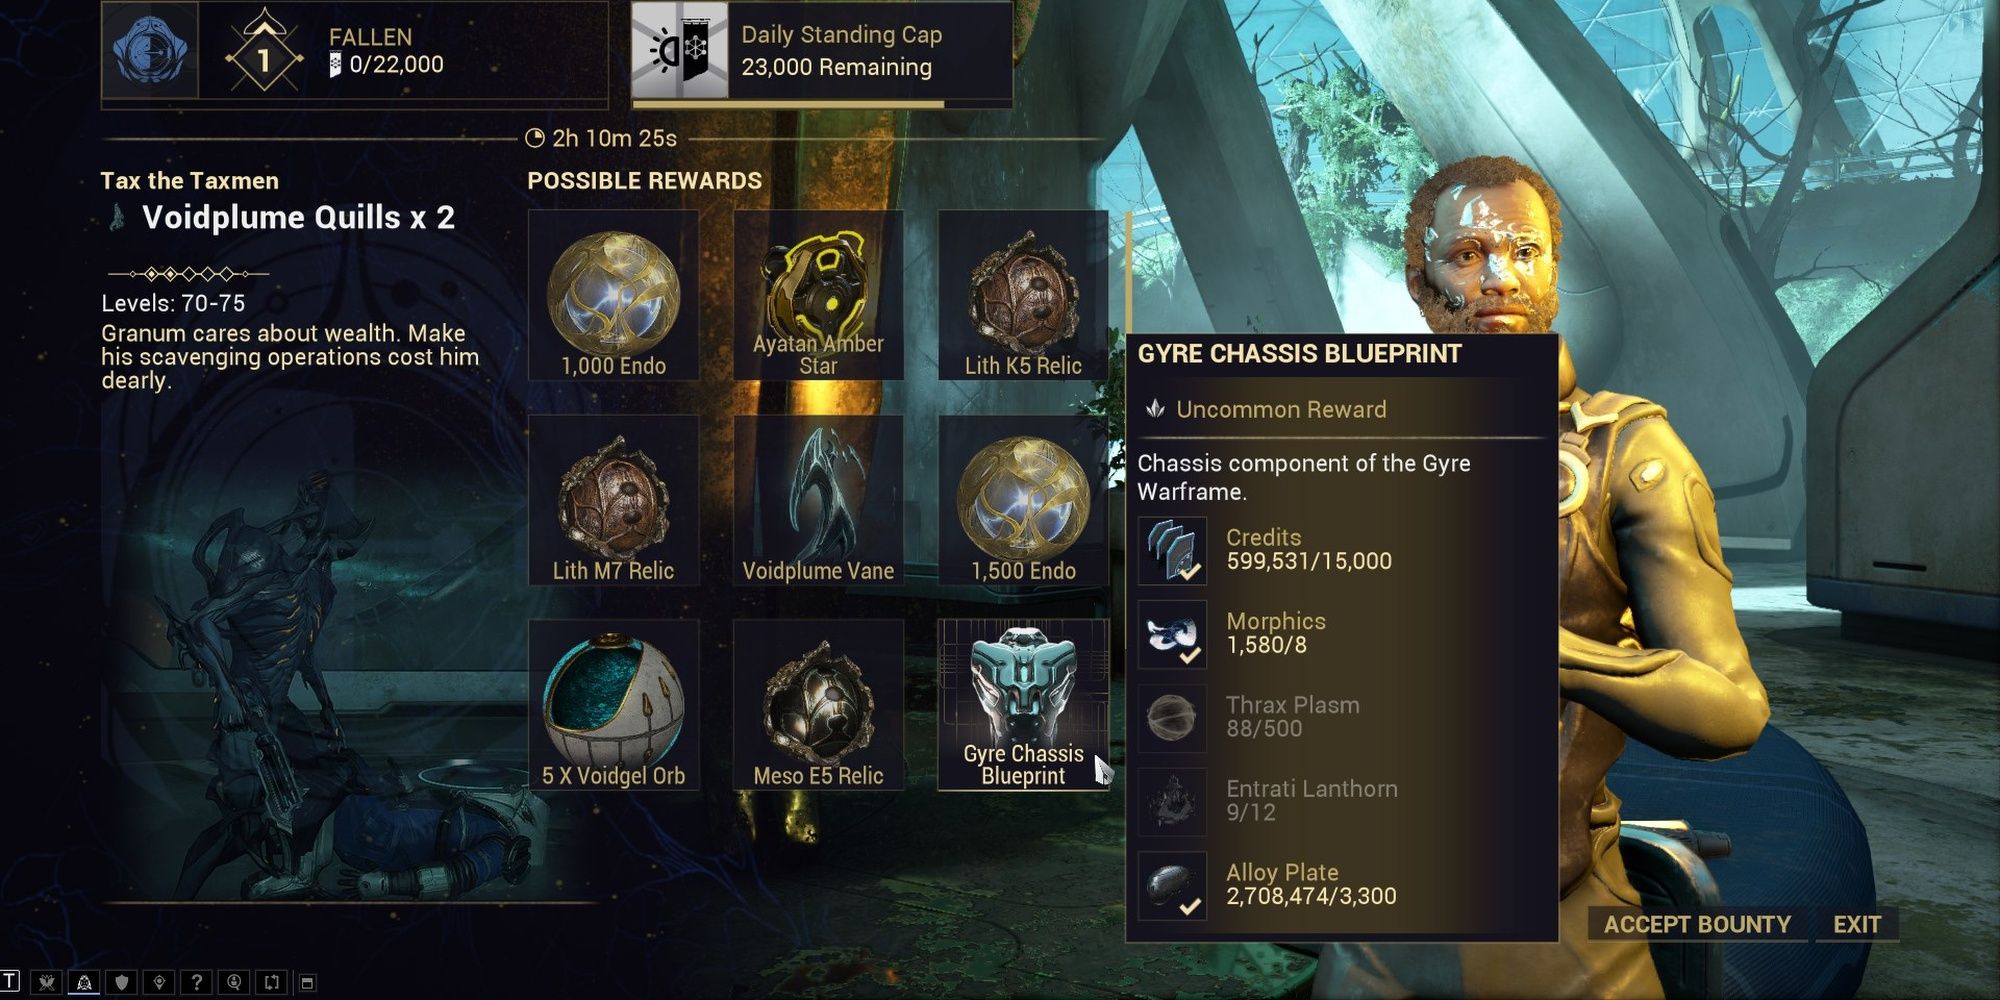Click the shield icon in bottom chat bar

click(121, 982)
